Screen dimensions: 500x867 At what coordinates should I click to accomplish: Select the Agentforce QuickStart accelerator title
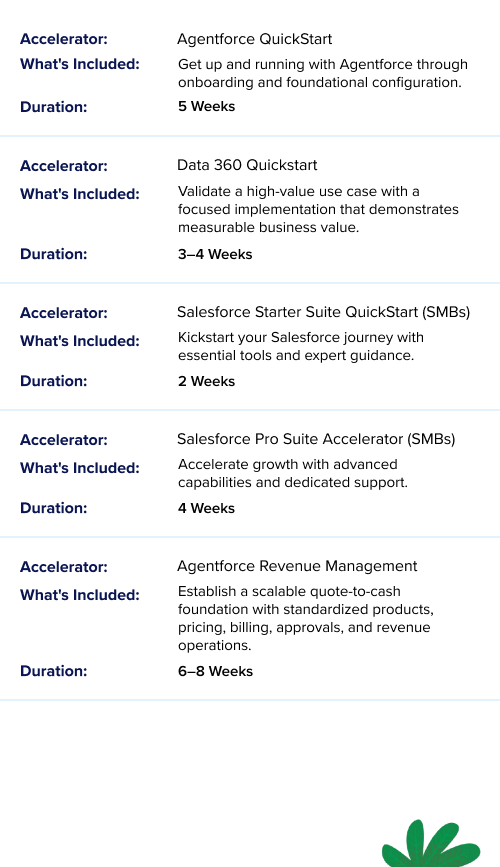click(x=254, y=39)
